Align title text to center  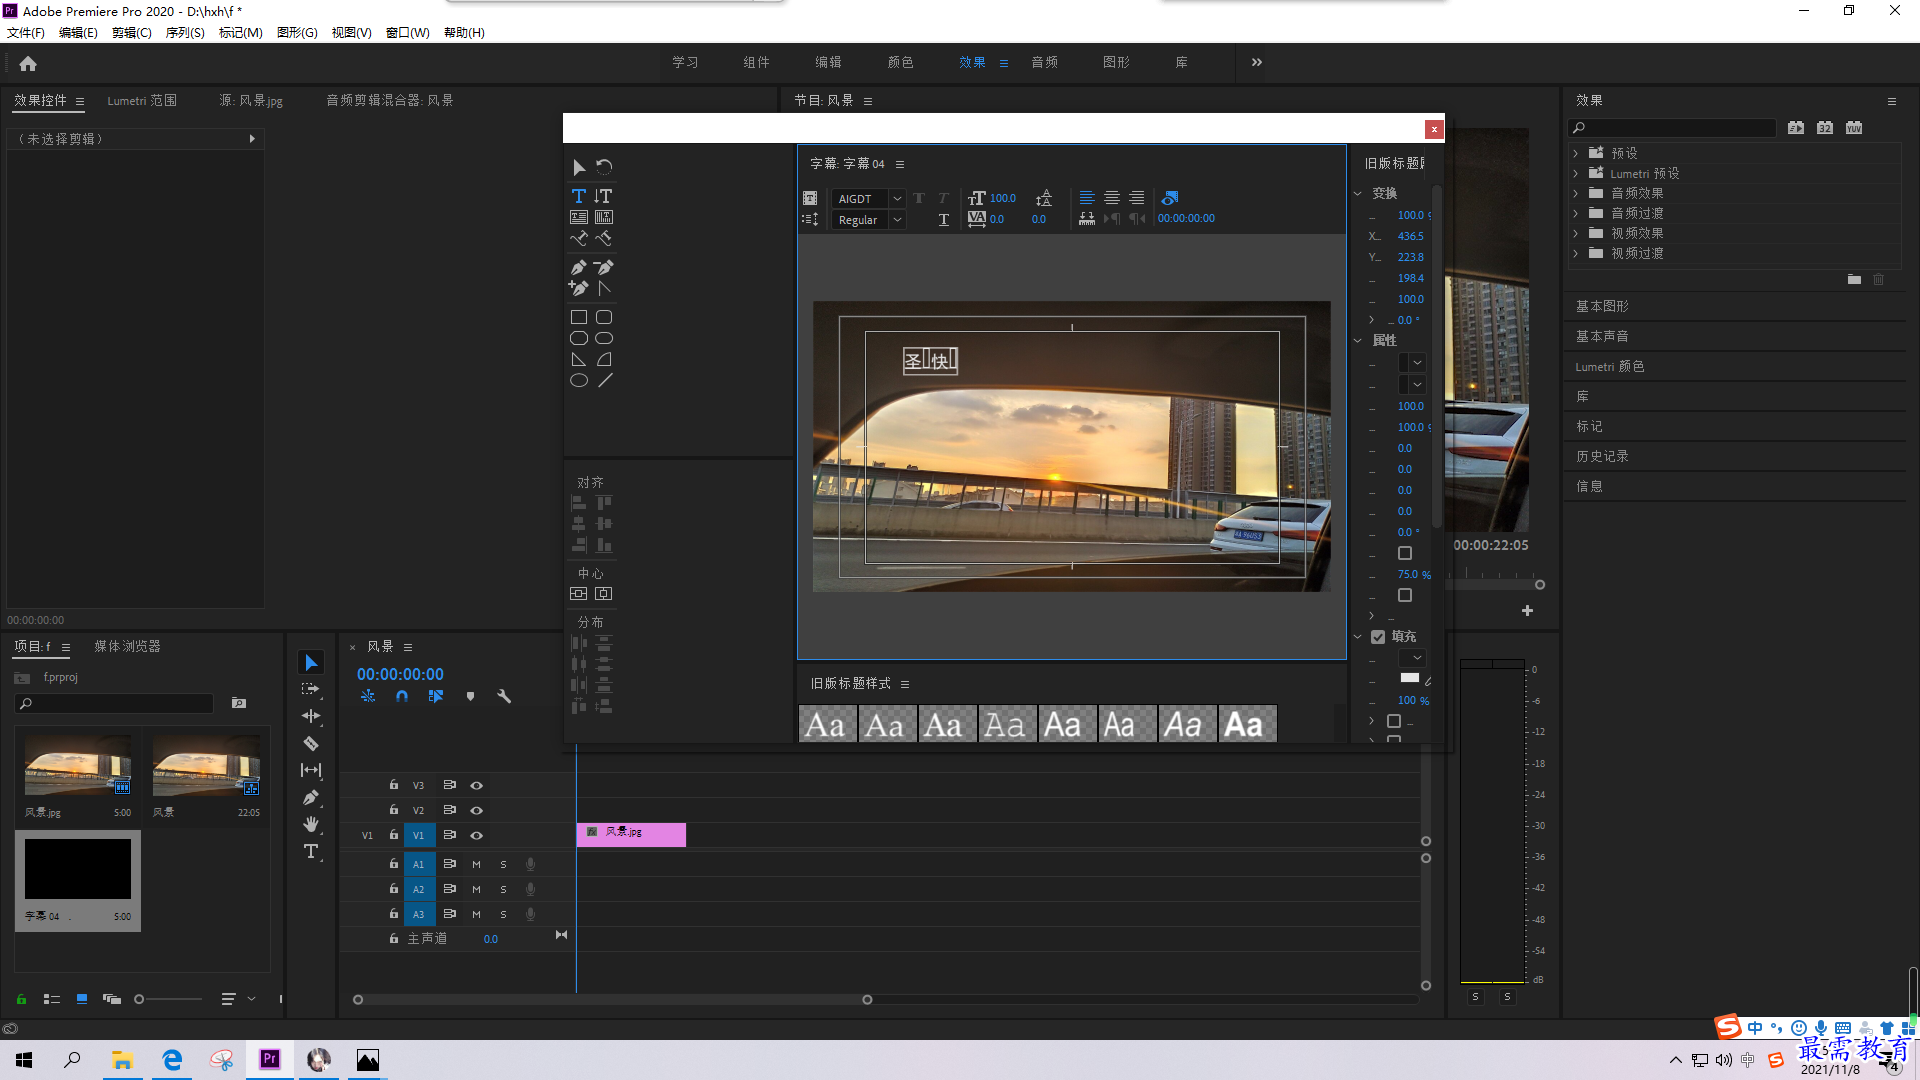point(1112,198)
